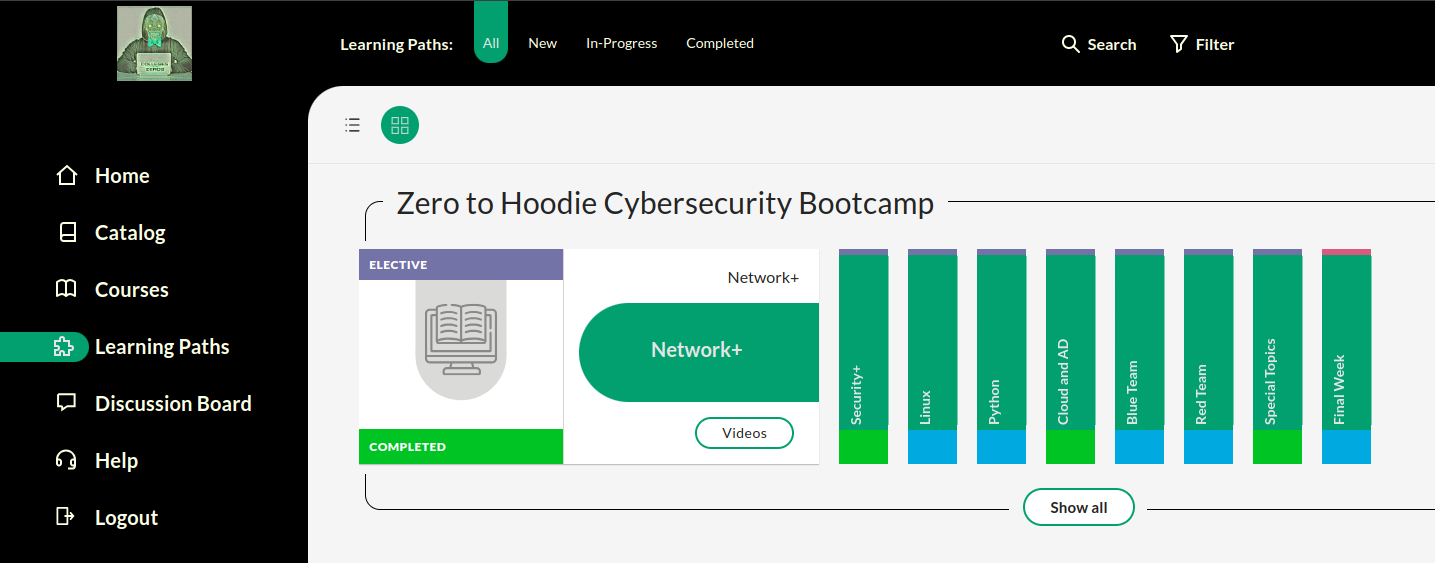Click the Filter funnel icon
The width and height of the screenshot is (1435, 563).
point(1179,44)
